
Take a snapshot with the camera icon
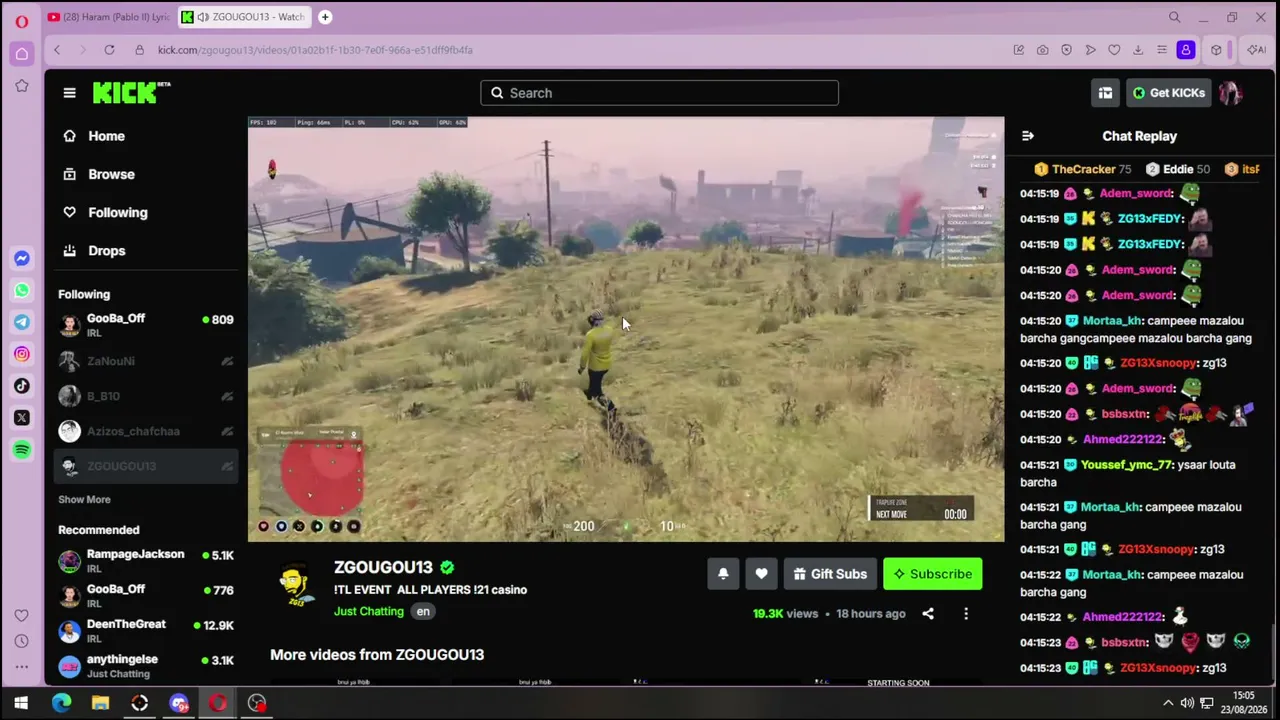(x=1042, y=50)
